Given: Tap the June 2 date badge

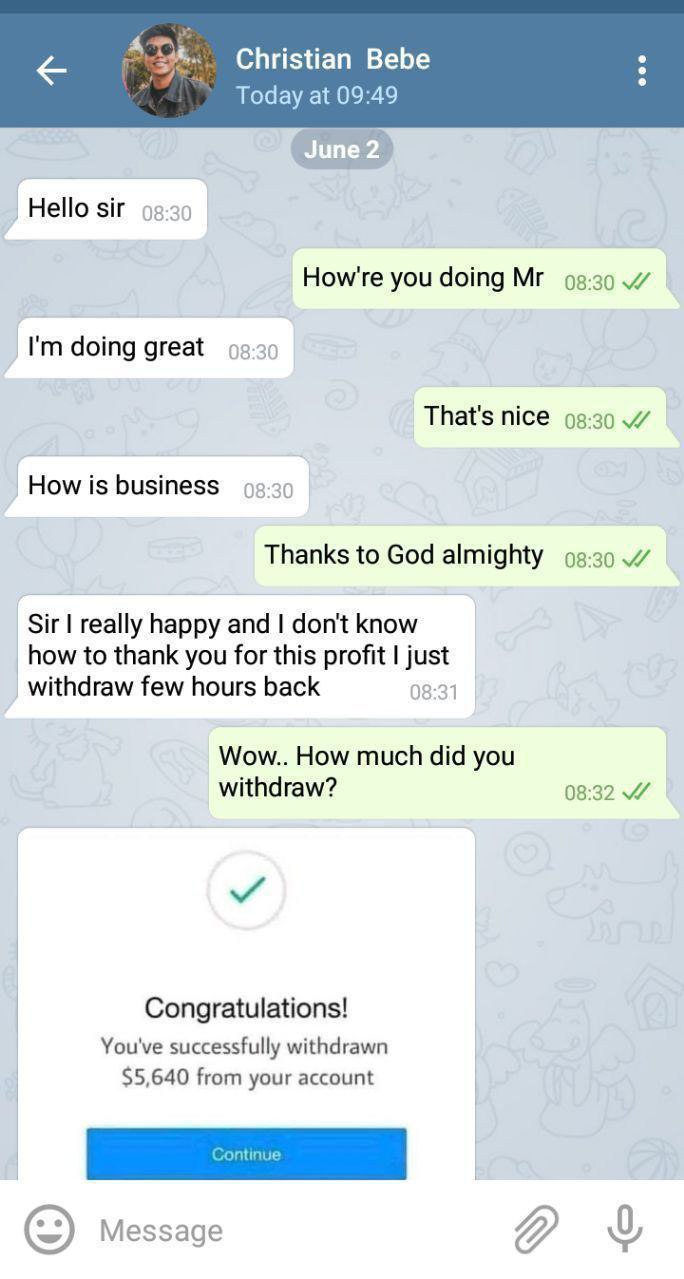Looking at the screenshot, I should pyautogui.click(x=342, y=150).
